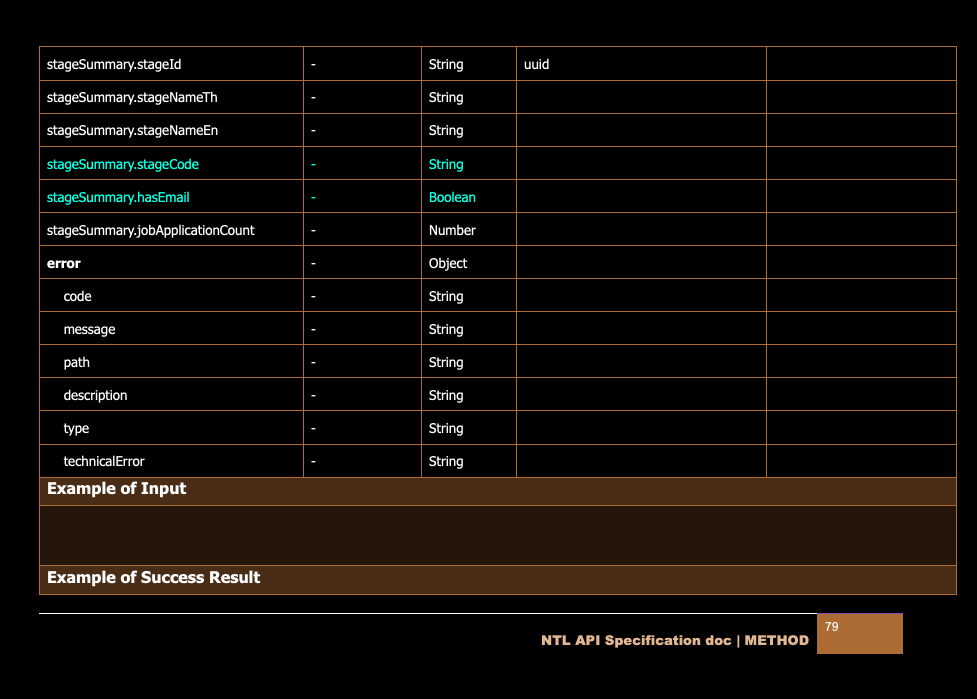The image size is (977, 699).
Task: Click the stageSummary.stageId field name
Action: (114, 64)
